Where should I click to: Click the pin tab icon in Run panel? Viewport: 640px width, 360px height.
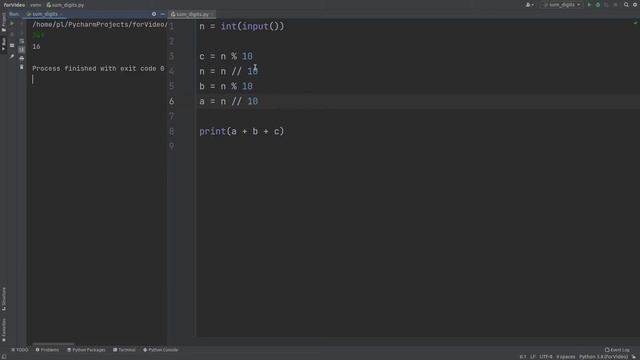click(12, 56)
